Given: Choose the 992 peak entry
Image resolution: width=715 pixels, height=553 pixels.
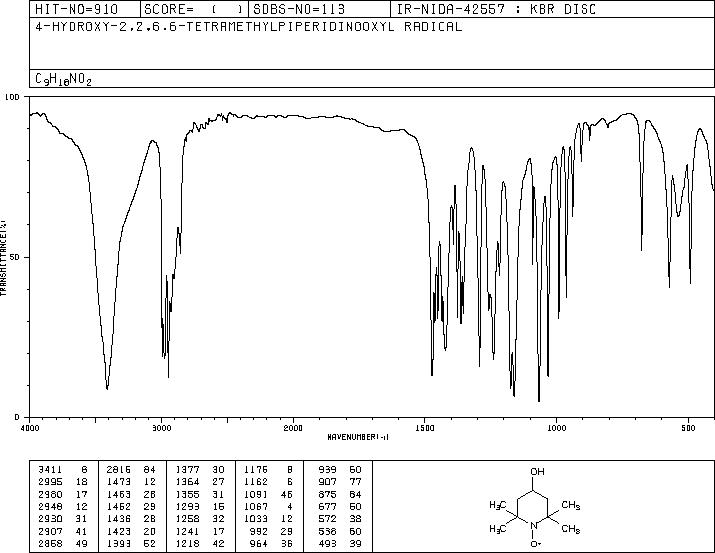Looking at the screenshot, I should point(271,531).
